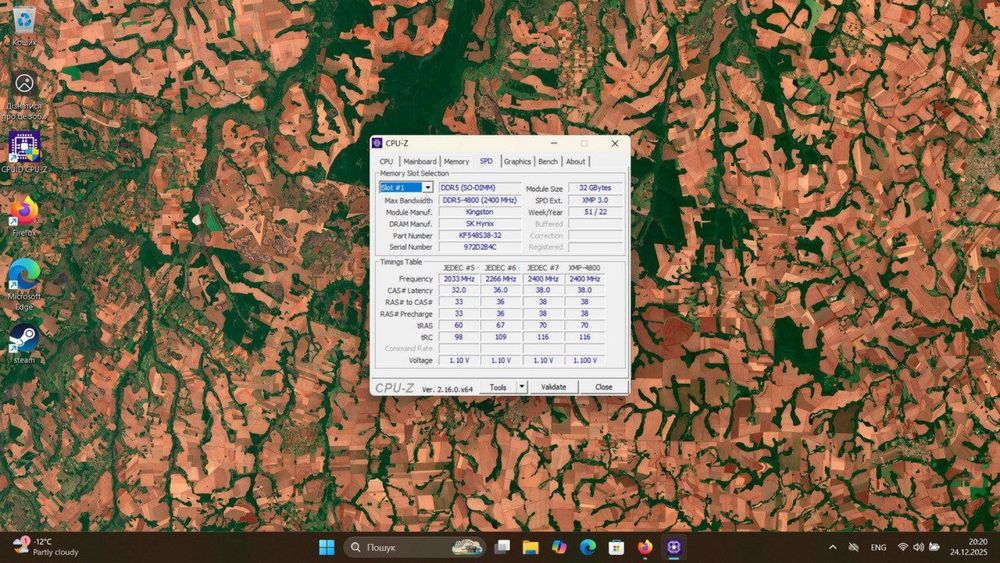Click the Validate button
1000x563 pixels.
coord(554,387)
